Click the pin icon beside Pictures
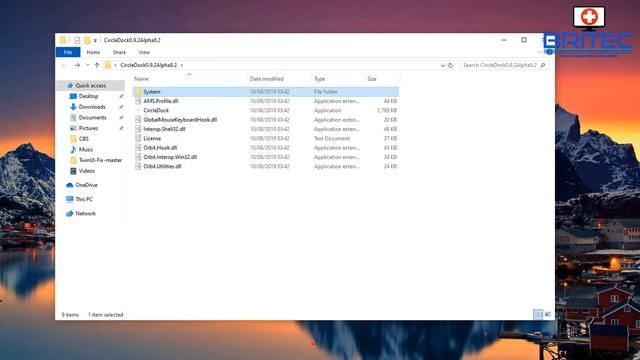The width and height of the screenshot is (640, 360). tap(121, 128)
